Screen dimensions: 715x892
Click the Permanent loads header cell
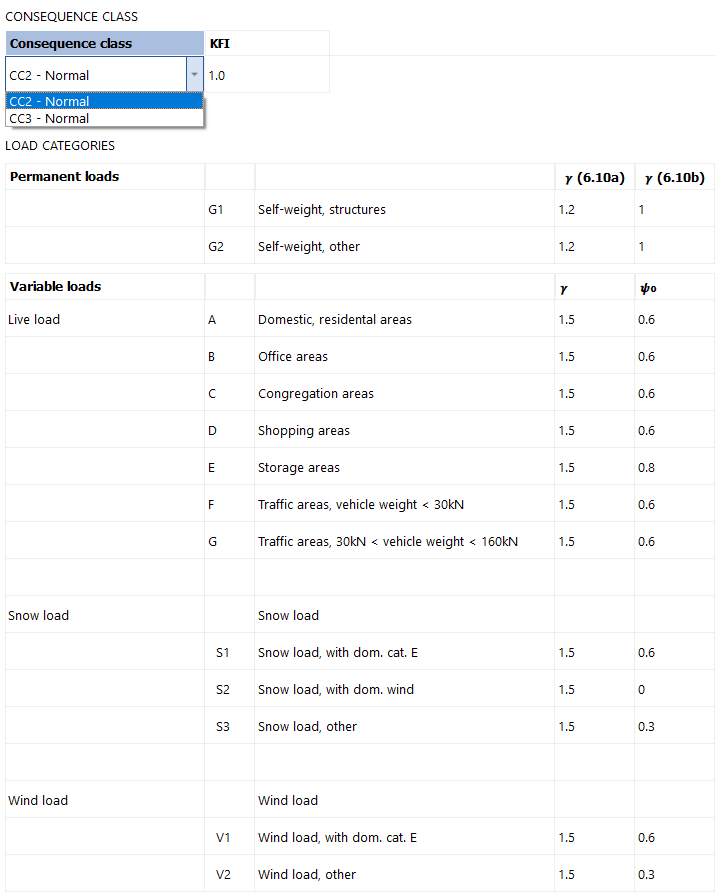click(105, 177)
